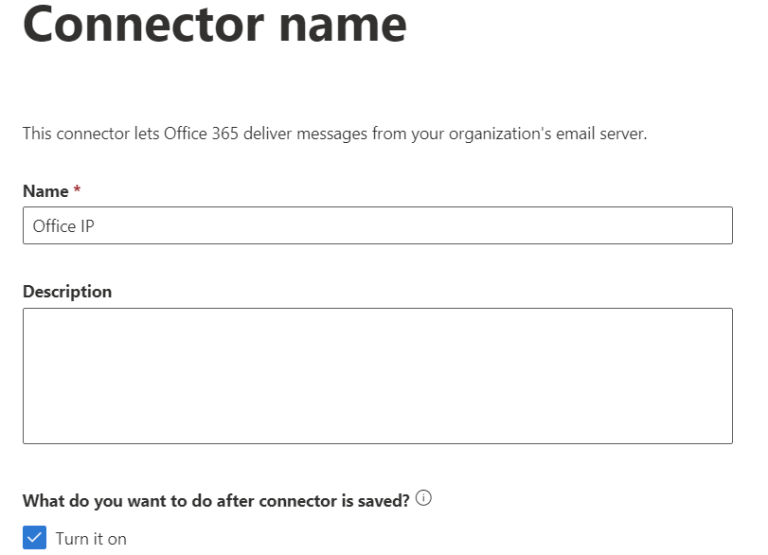Click the 'Description' field label
Image resolution: width=768 pixels, height=555 pixels.
67,292
